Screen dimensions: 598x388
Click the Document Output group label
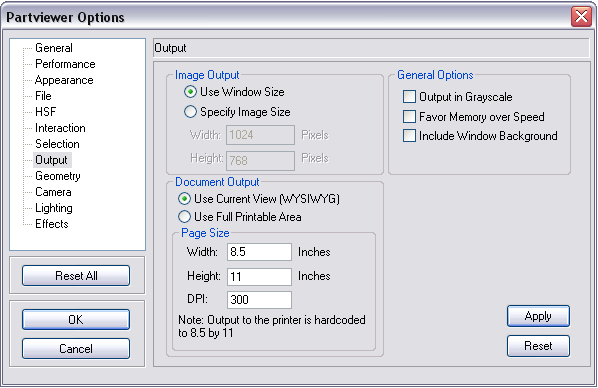pyautogui.click(x=217, y=182)
